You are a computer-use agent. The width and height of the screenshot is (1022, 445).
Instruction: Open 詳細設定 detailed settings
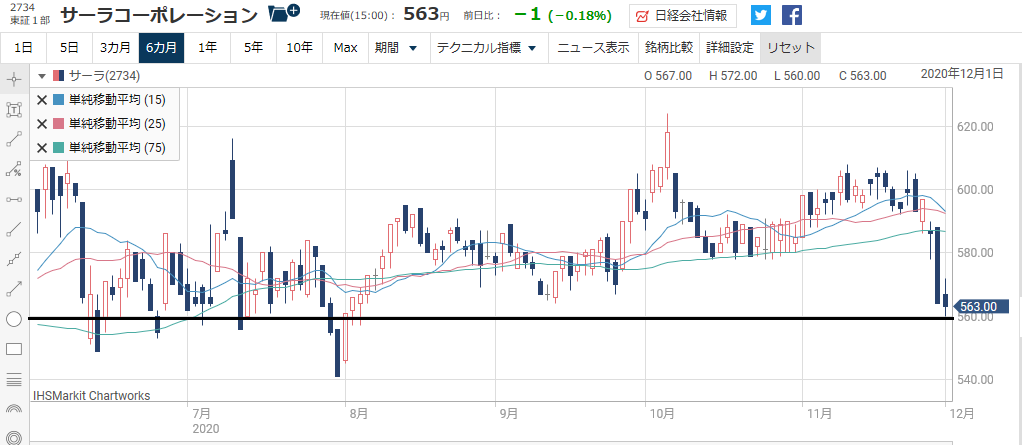click(729, 48)
